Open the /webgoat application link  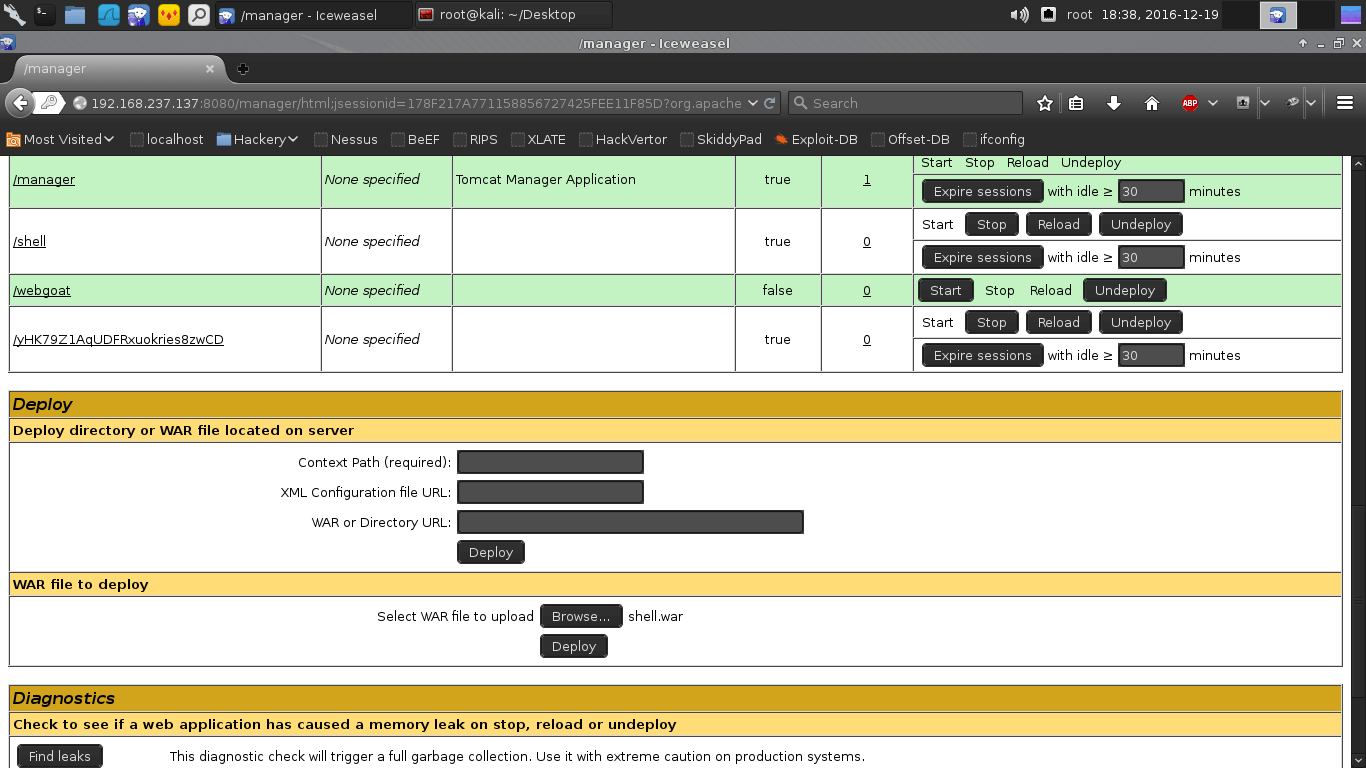(42, 290)
